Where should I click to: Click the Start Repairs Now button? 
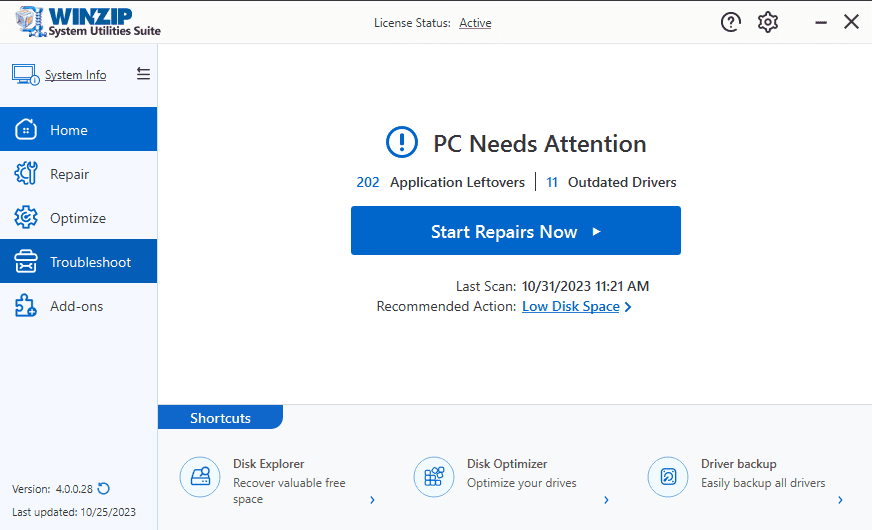pos(516,231)
